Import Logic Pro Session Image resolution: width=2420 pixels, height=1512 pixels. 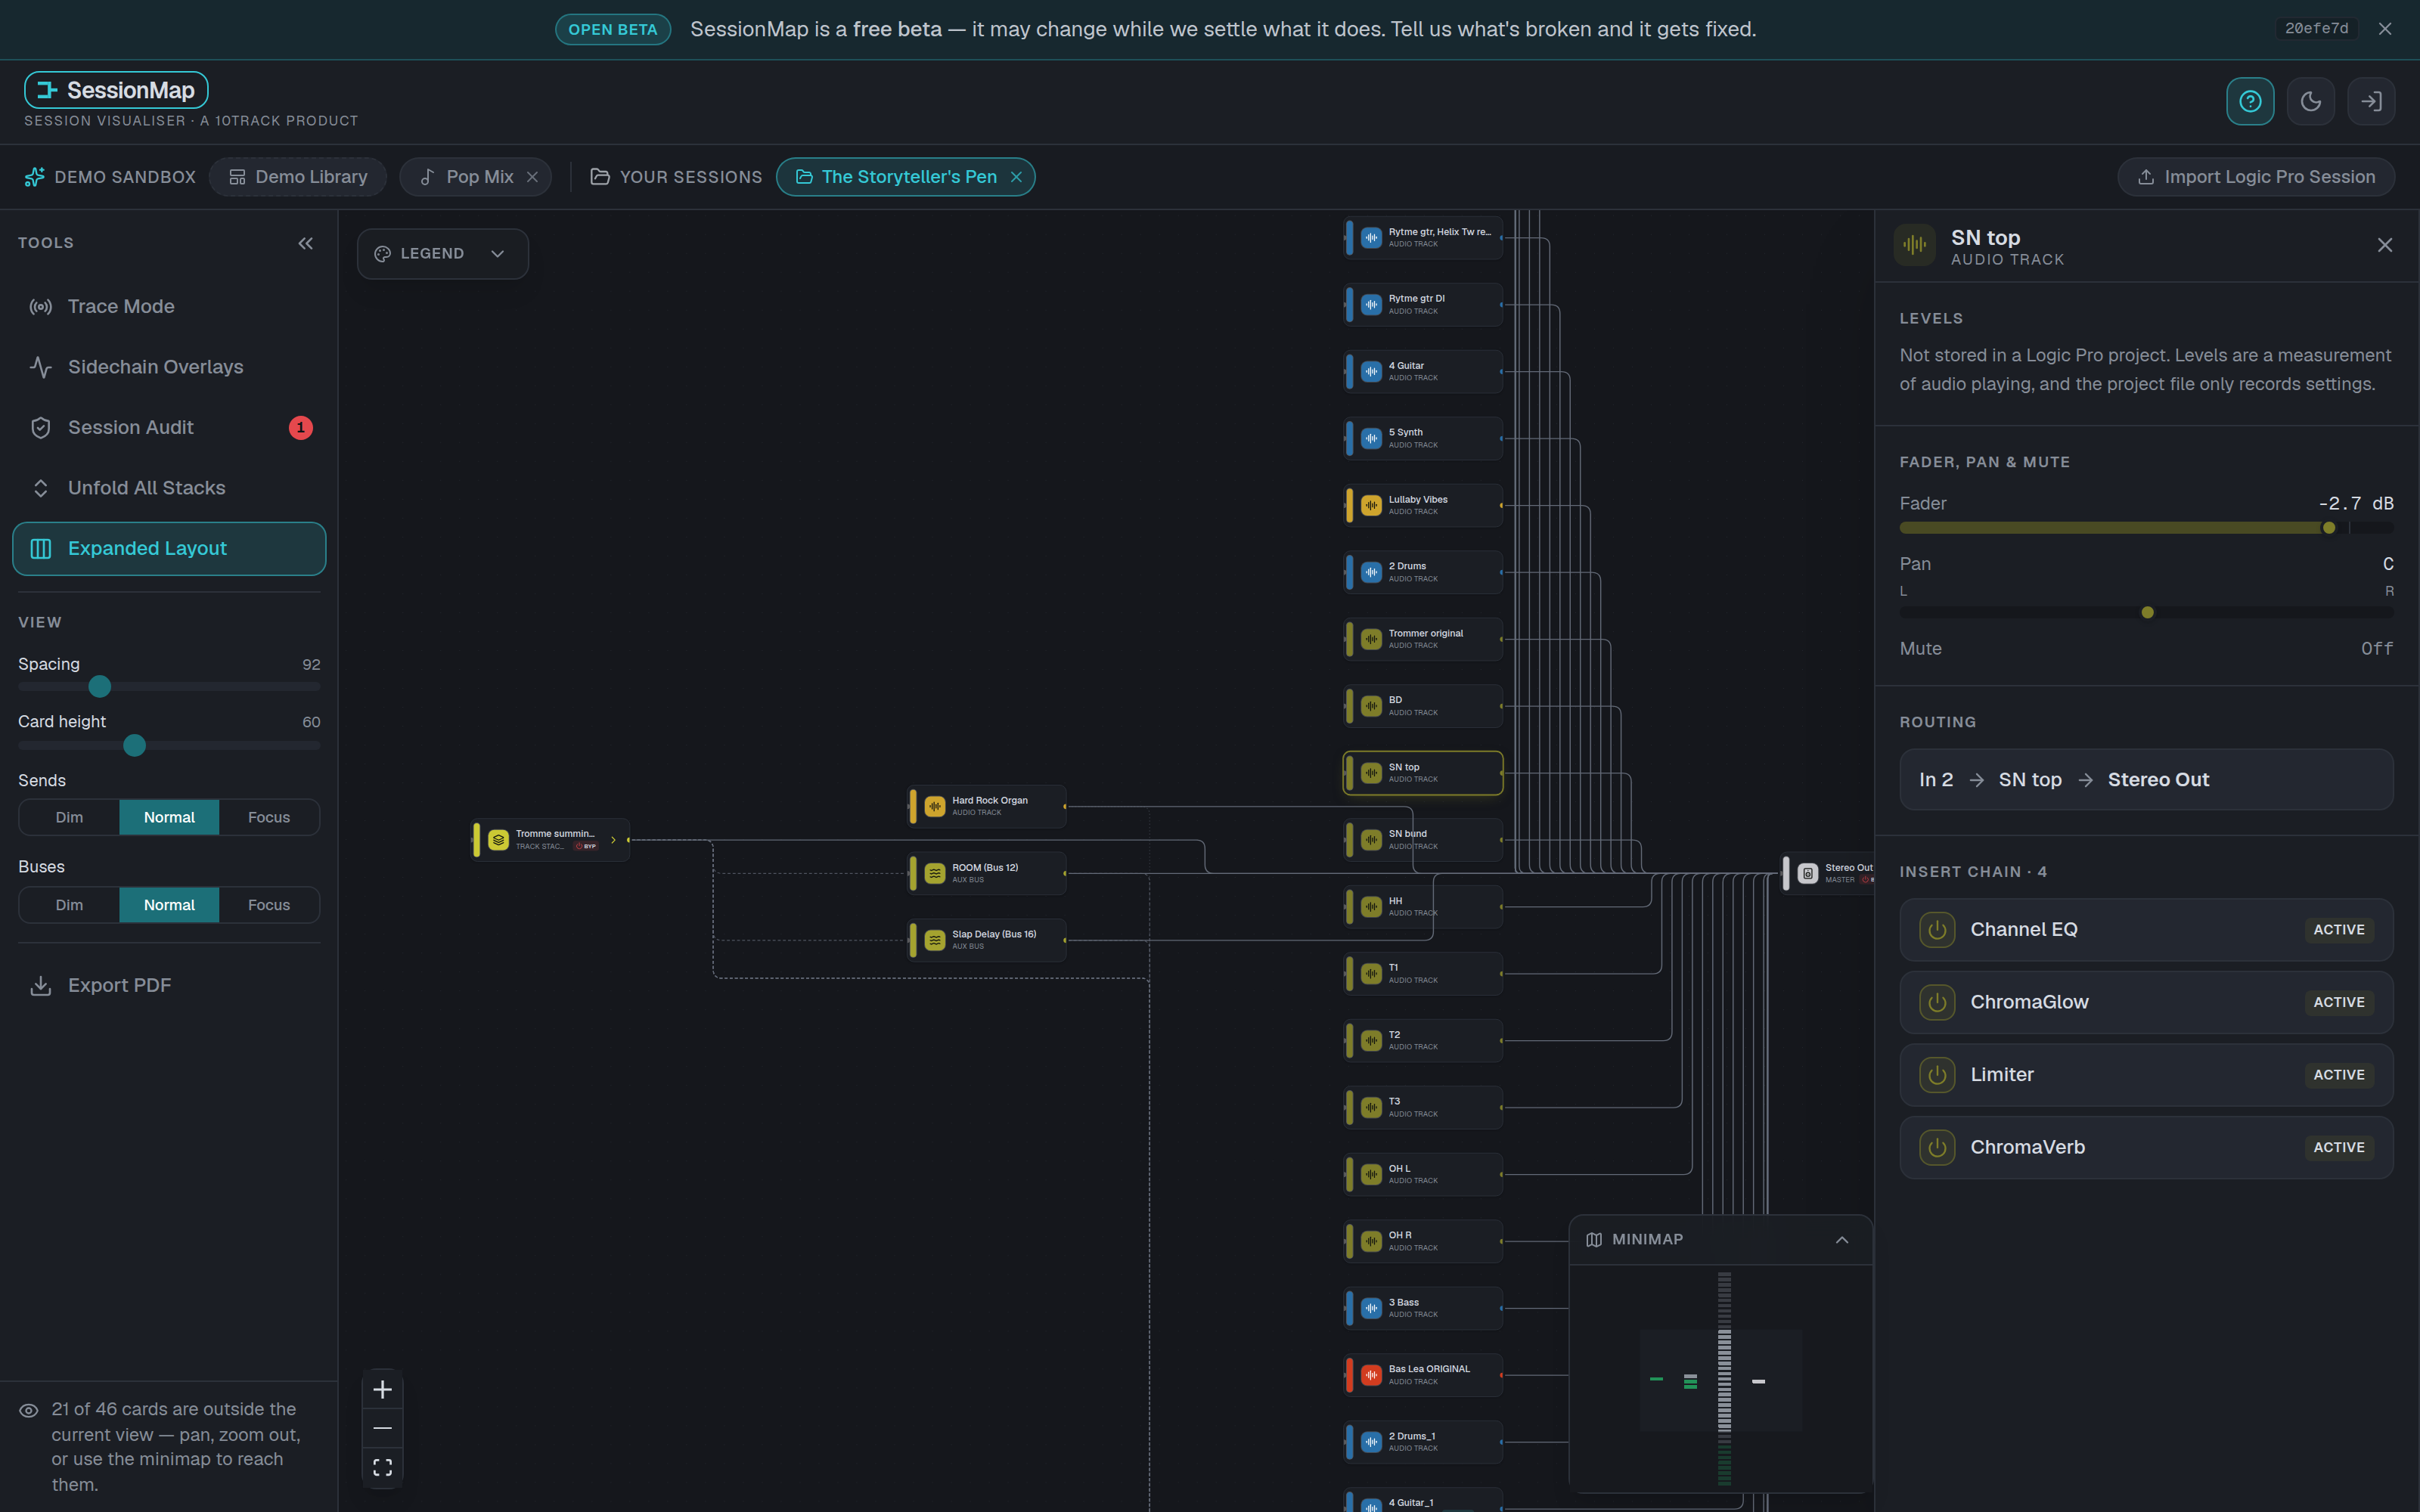pos(2256,177)
